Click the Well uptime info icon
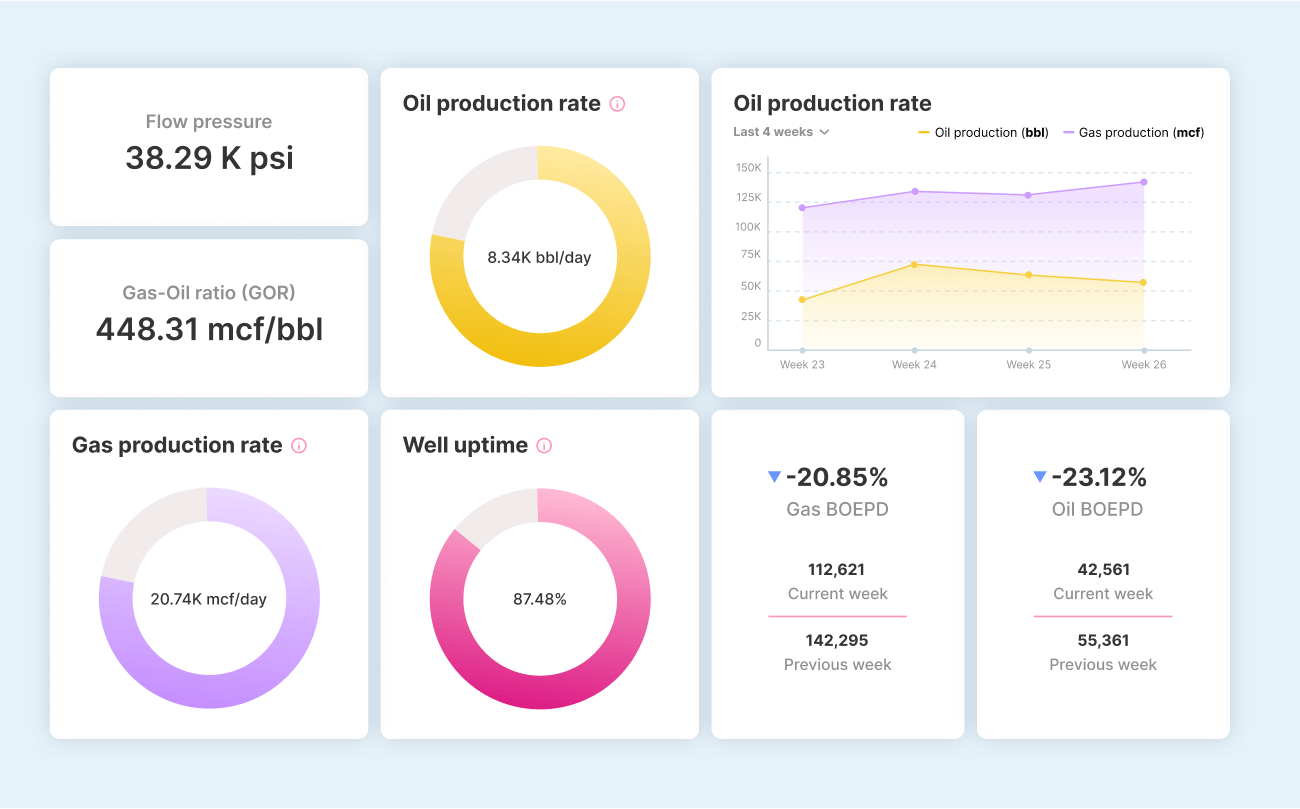 coord(543,446)
